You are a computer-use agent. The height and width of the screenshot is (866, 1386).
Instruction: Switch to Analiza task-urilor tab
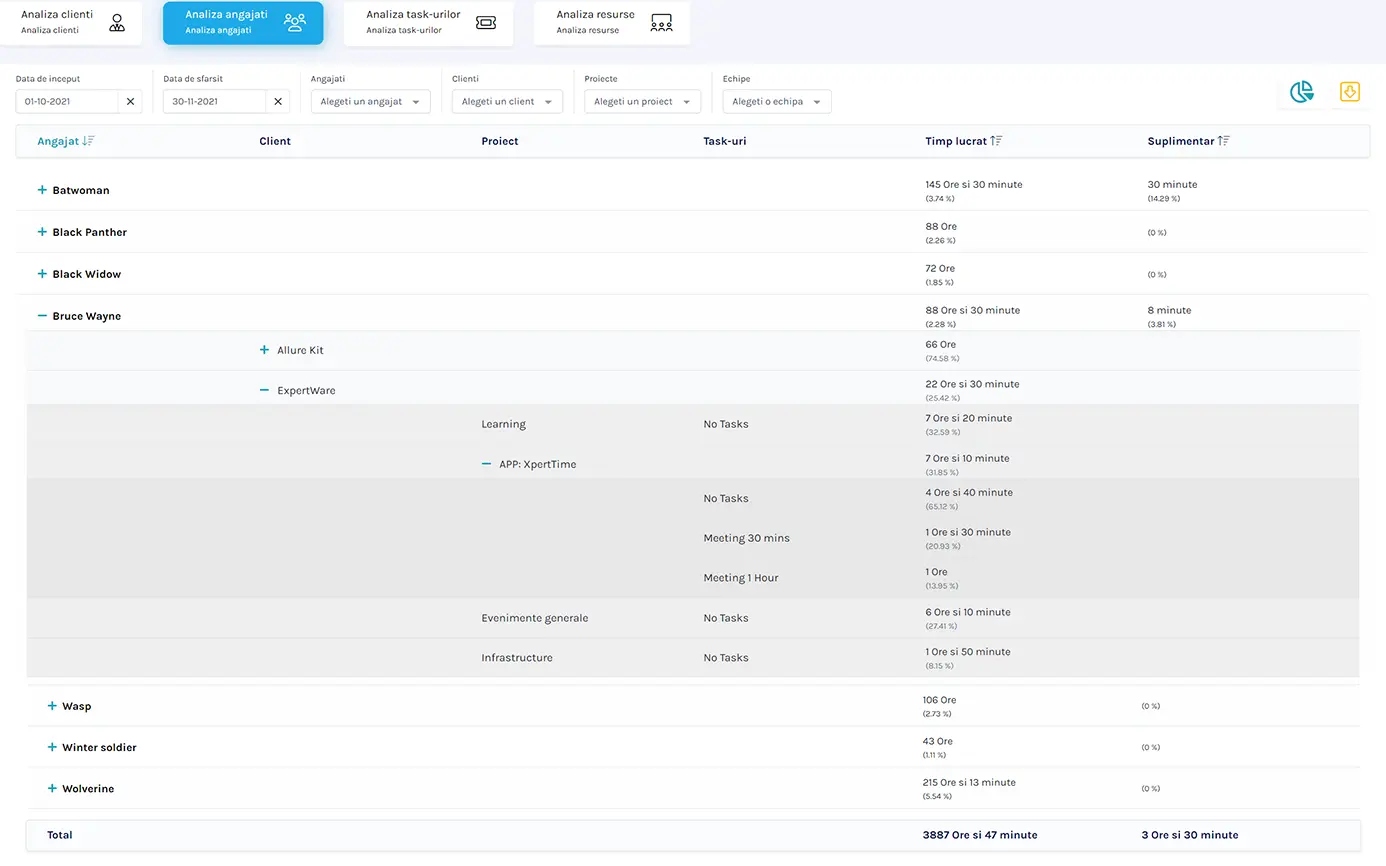pos(428,22)
